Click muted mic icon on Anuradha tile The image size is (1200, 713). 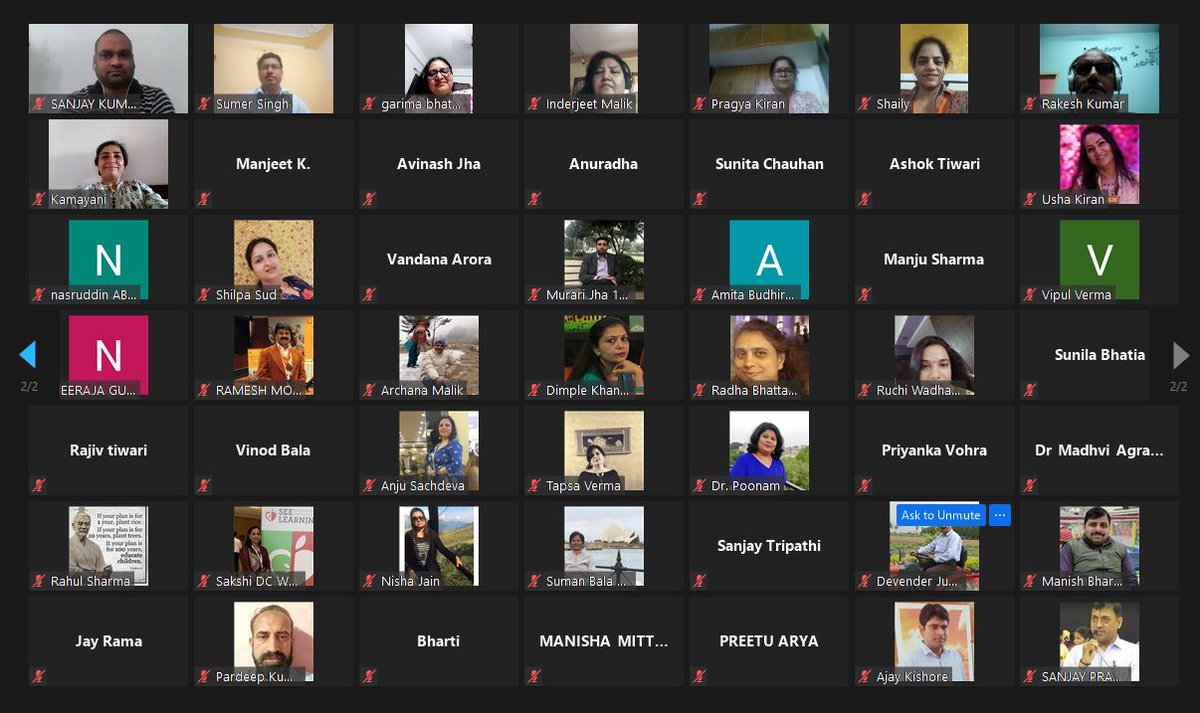534,200
